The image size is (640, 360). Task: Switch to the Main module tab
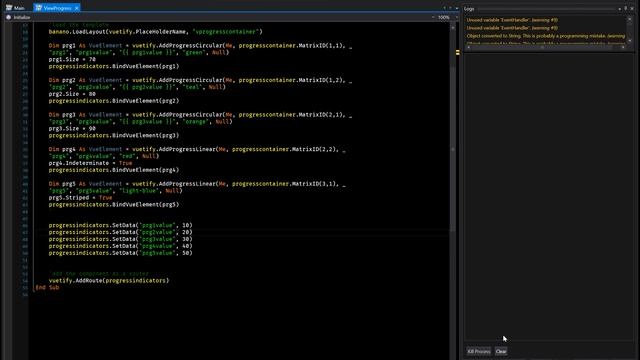pos(15,8)
